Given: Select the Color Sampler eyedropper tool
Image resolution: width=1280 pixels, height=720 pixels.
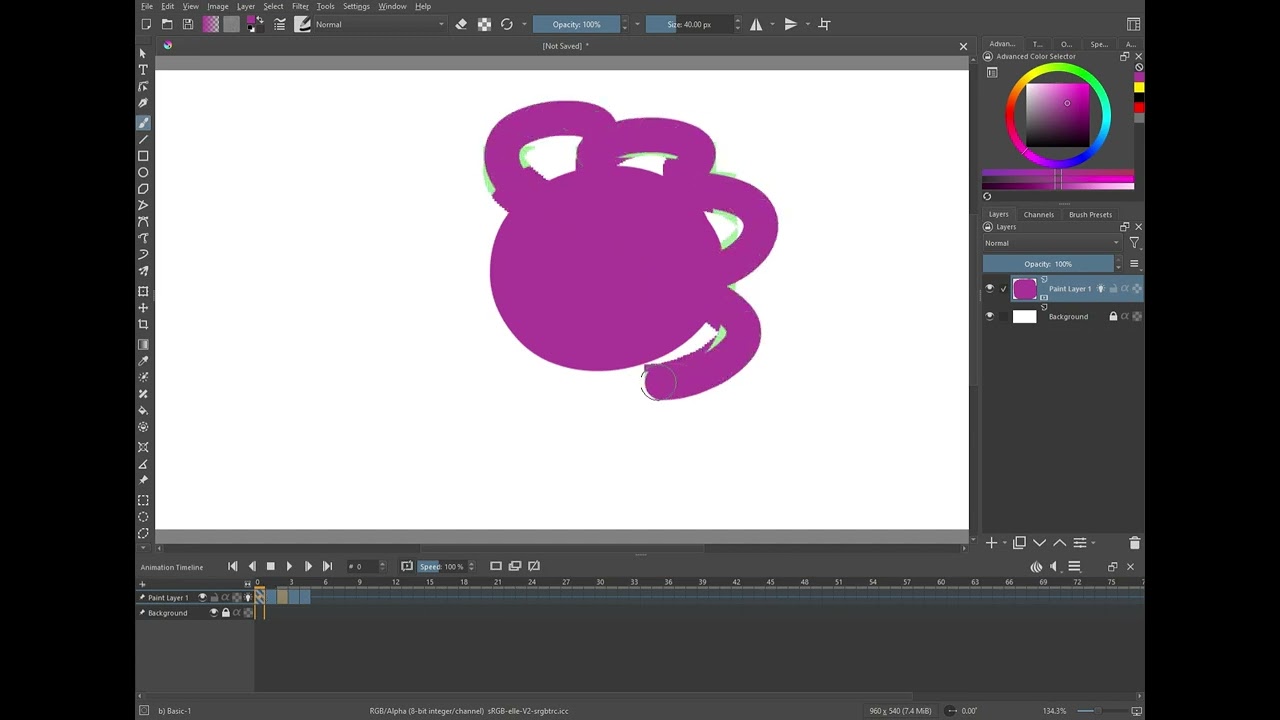Looking at the screenshot, I should pyautogui.click(x=143, y=361).
